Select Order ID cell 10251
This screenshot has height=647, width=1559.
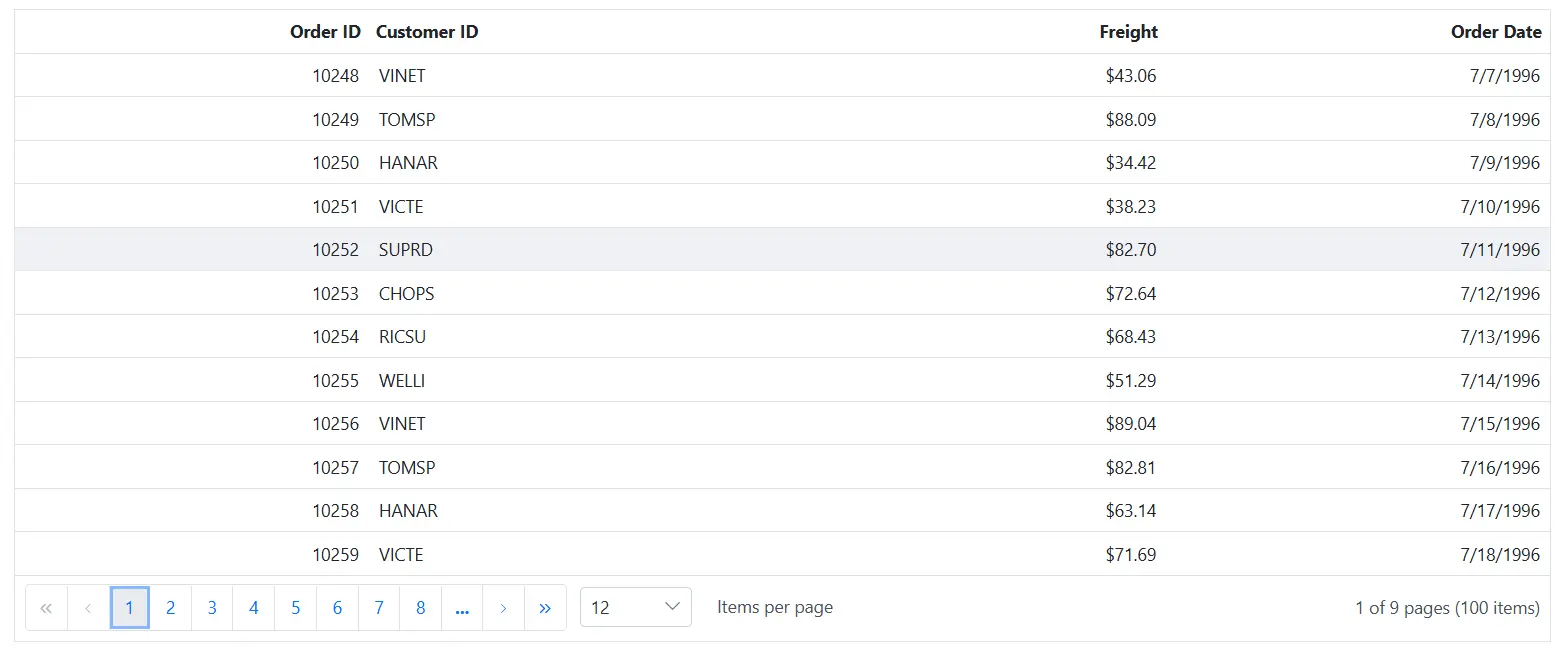335,207
